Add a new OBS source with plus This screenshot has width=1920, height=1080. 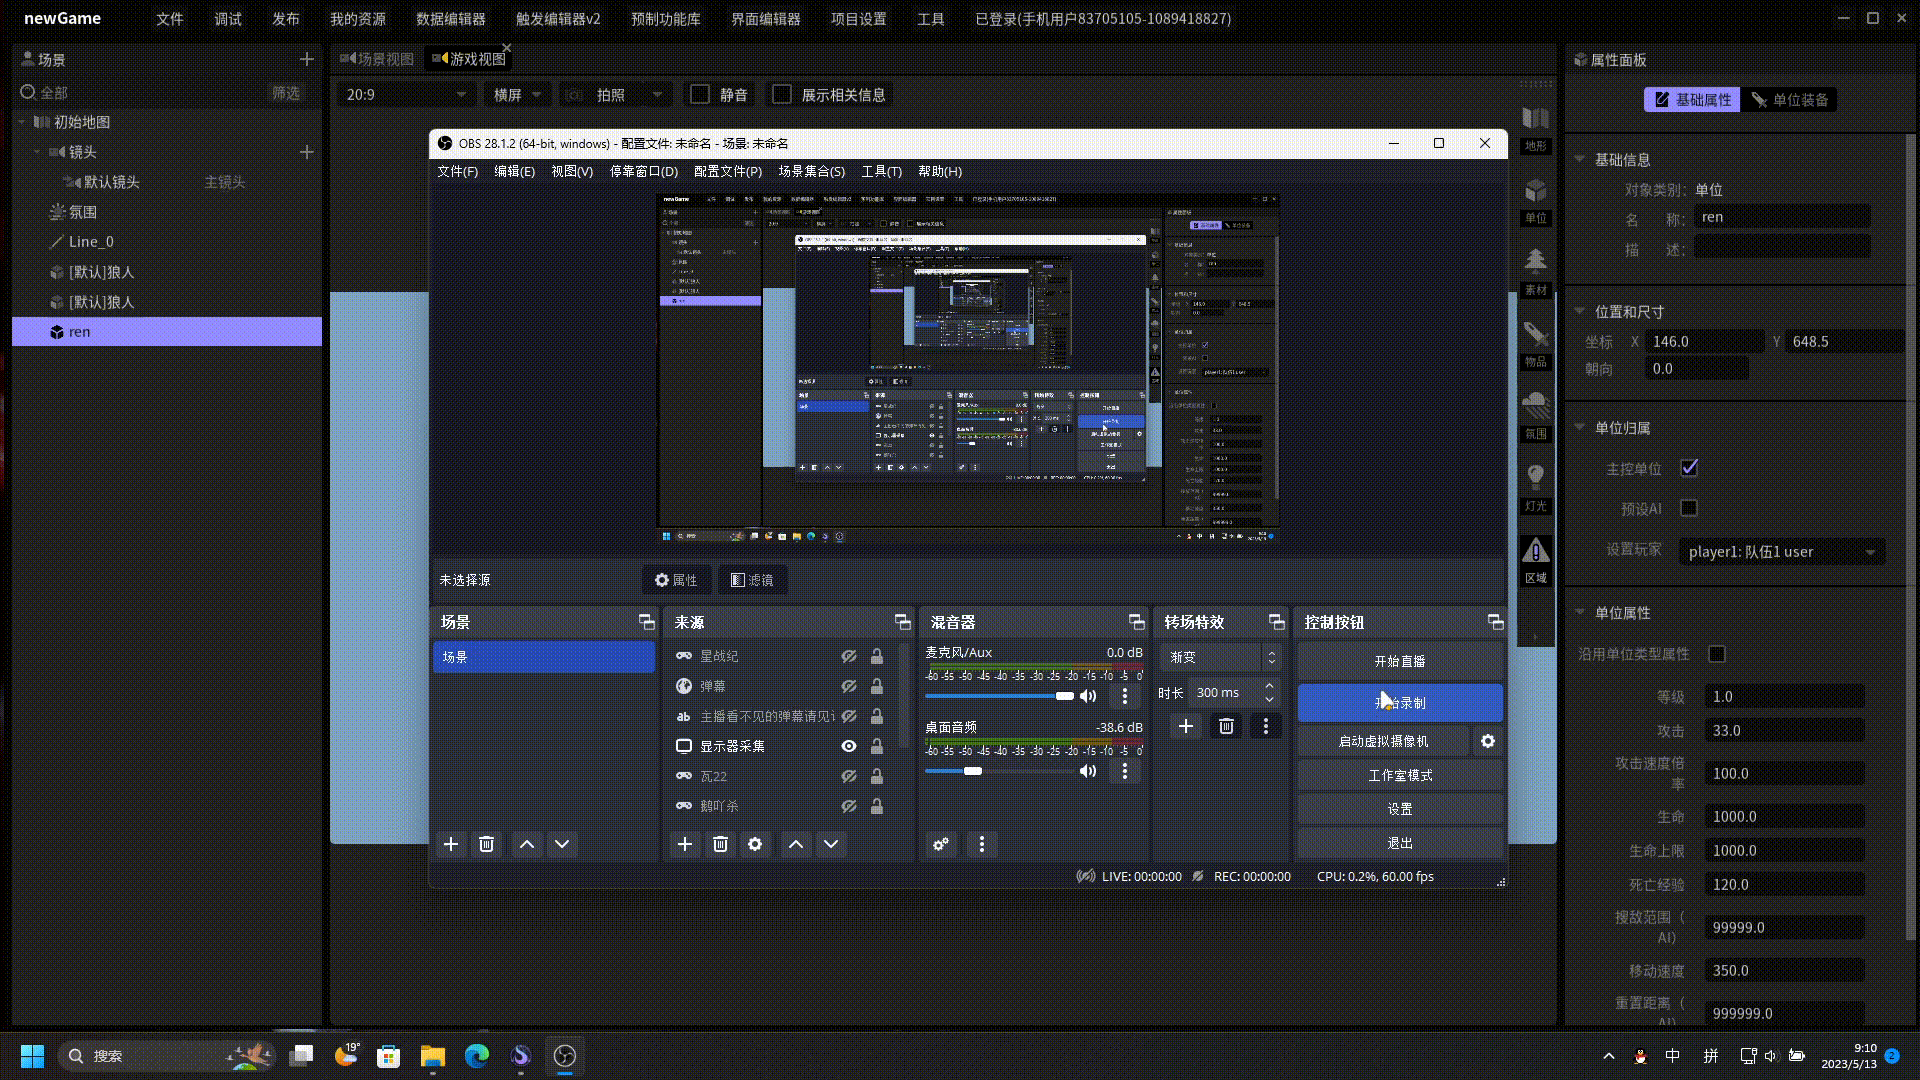(684, 845)
